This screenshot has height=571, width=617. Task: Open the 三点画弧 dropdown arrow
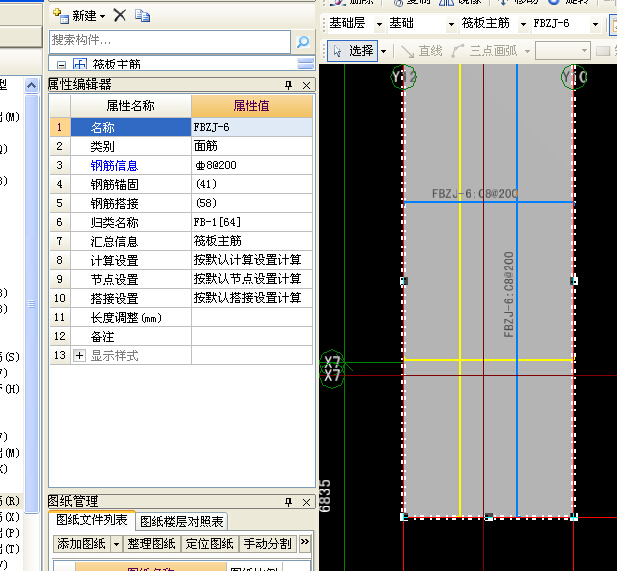(x=527, y=51)
